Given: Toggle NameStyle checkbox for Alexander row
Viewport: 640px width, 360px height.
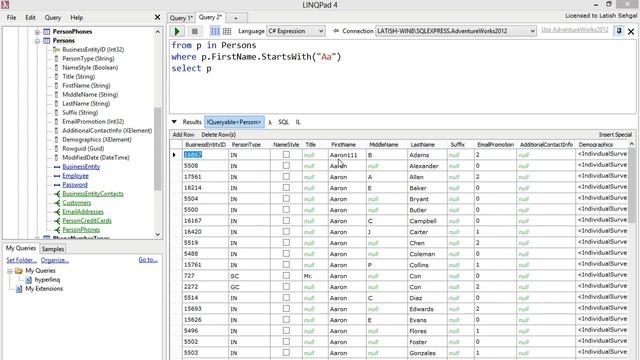Looking at the screenshot, I should coord(286,166).
